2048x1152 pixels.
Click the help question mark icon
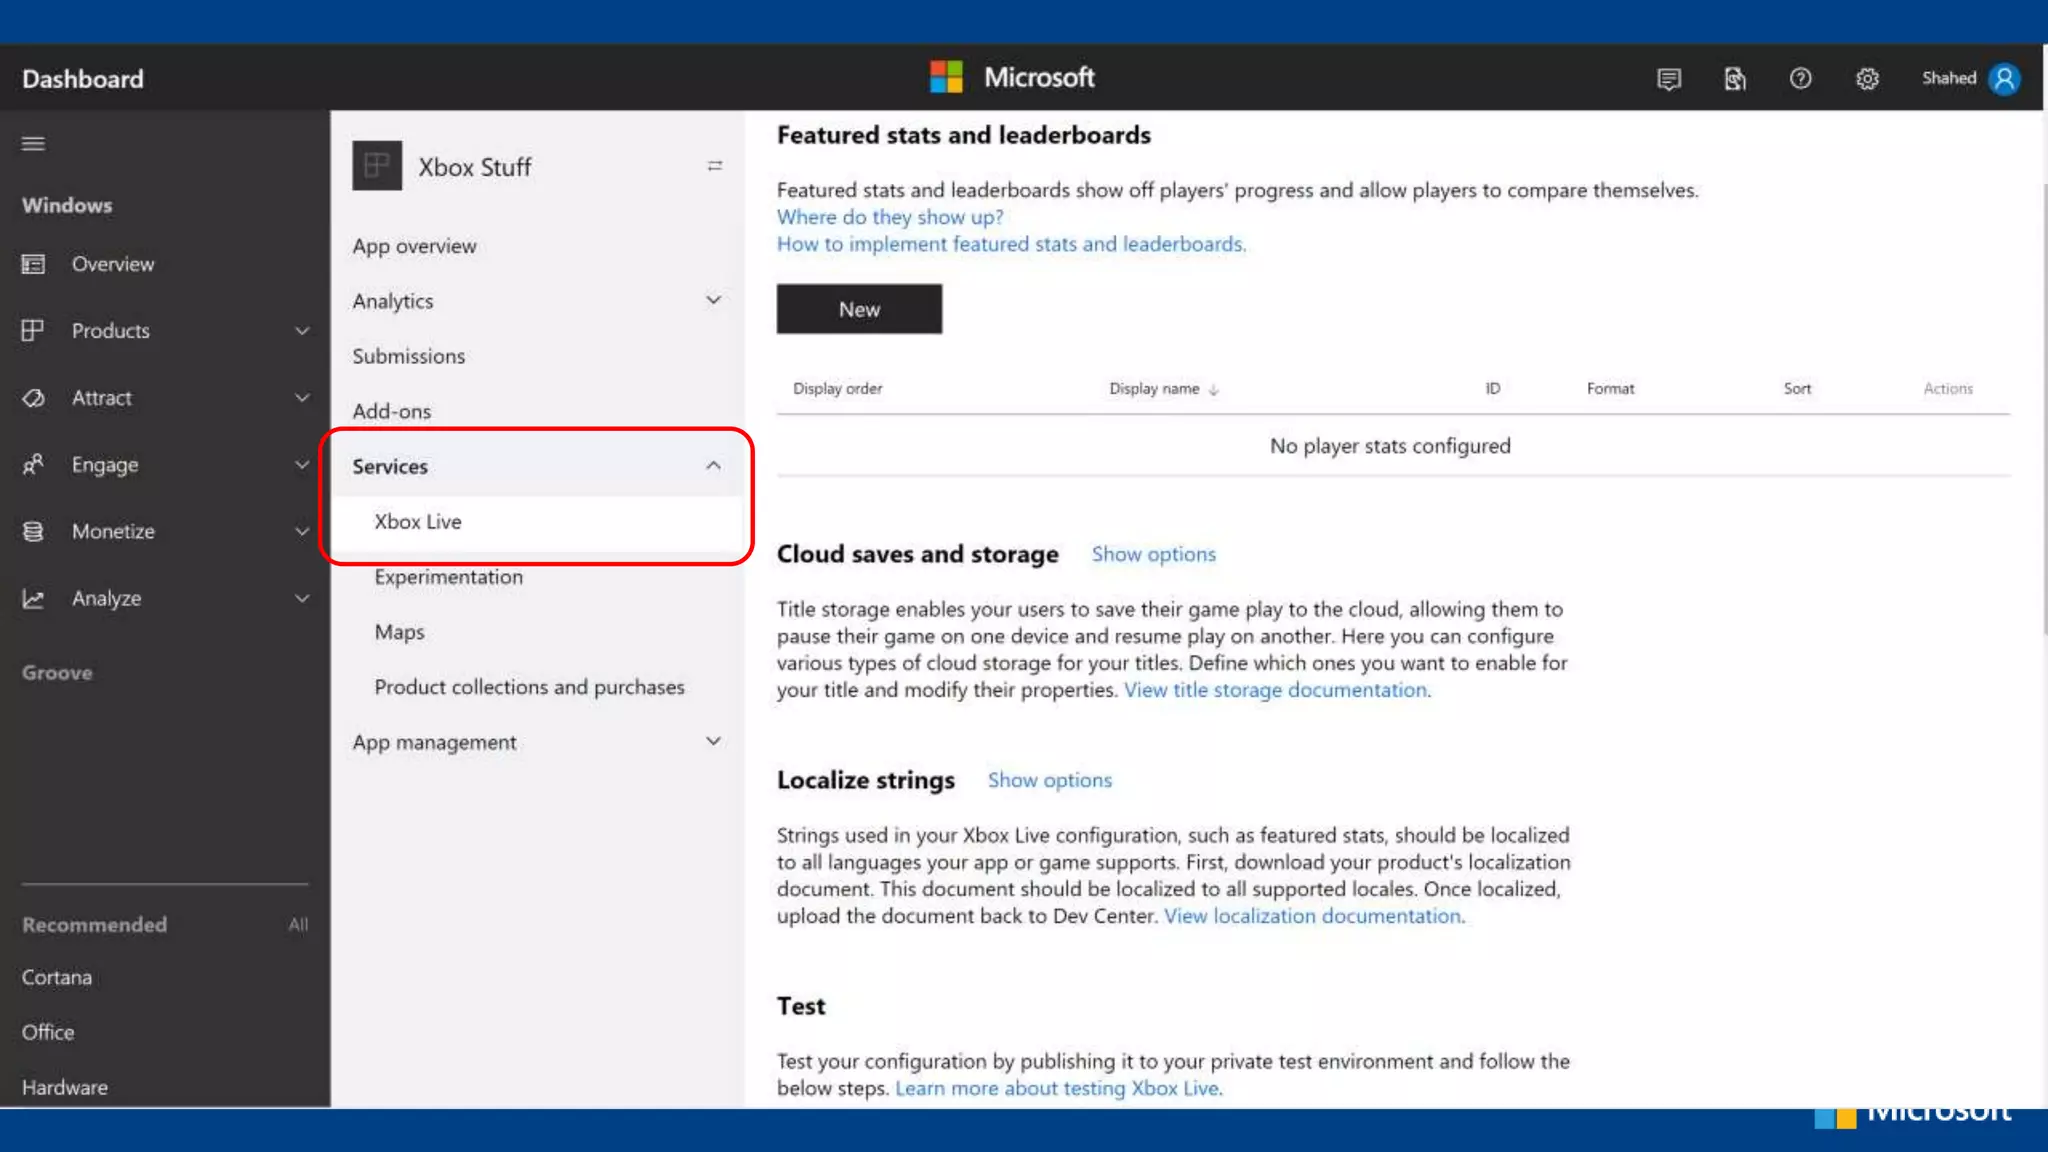[1800, 79]
